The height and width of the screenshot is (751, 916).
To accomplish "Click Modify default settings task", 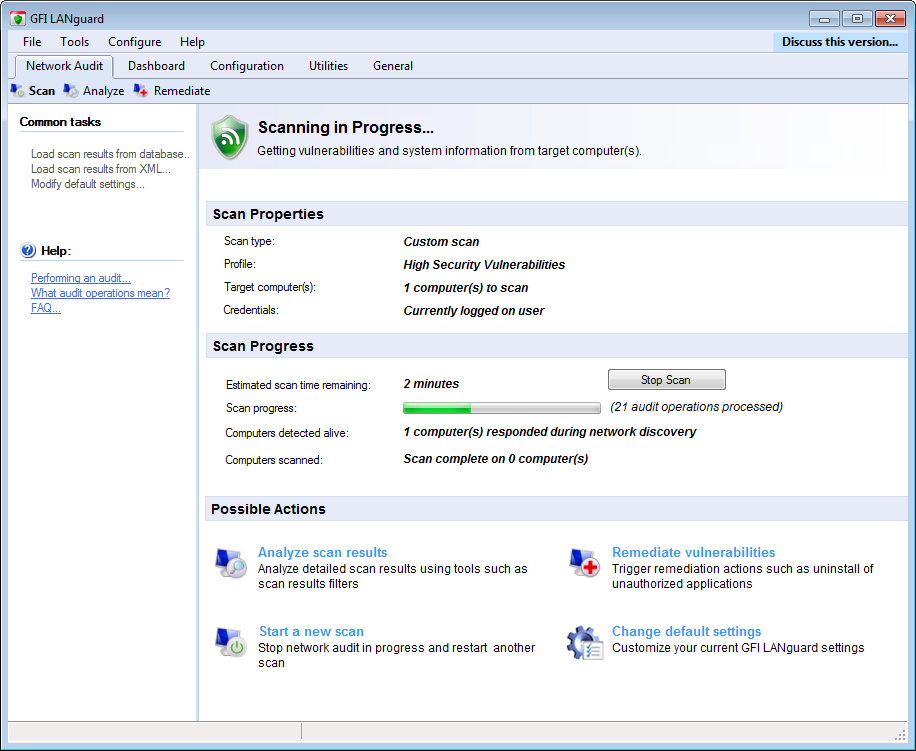I will 88,185.
